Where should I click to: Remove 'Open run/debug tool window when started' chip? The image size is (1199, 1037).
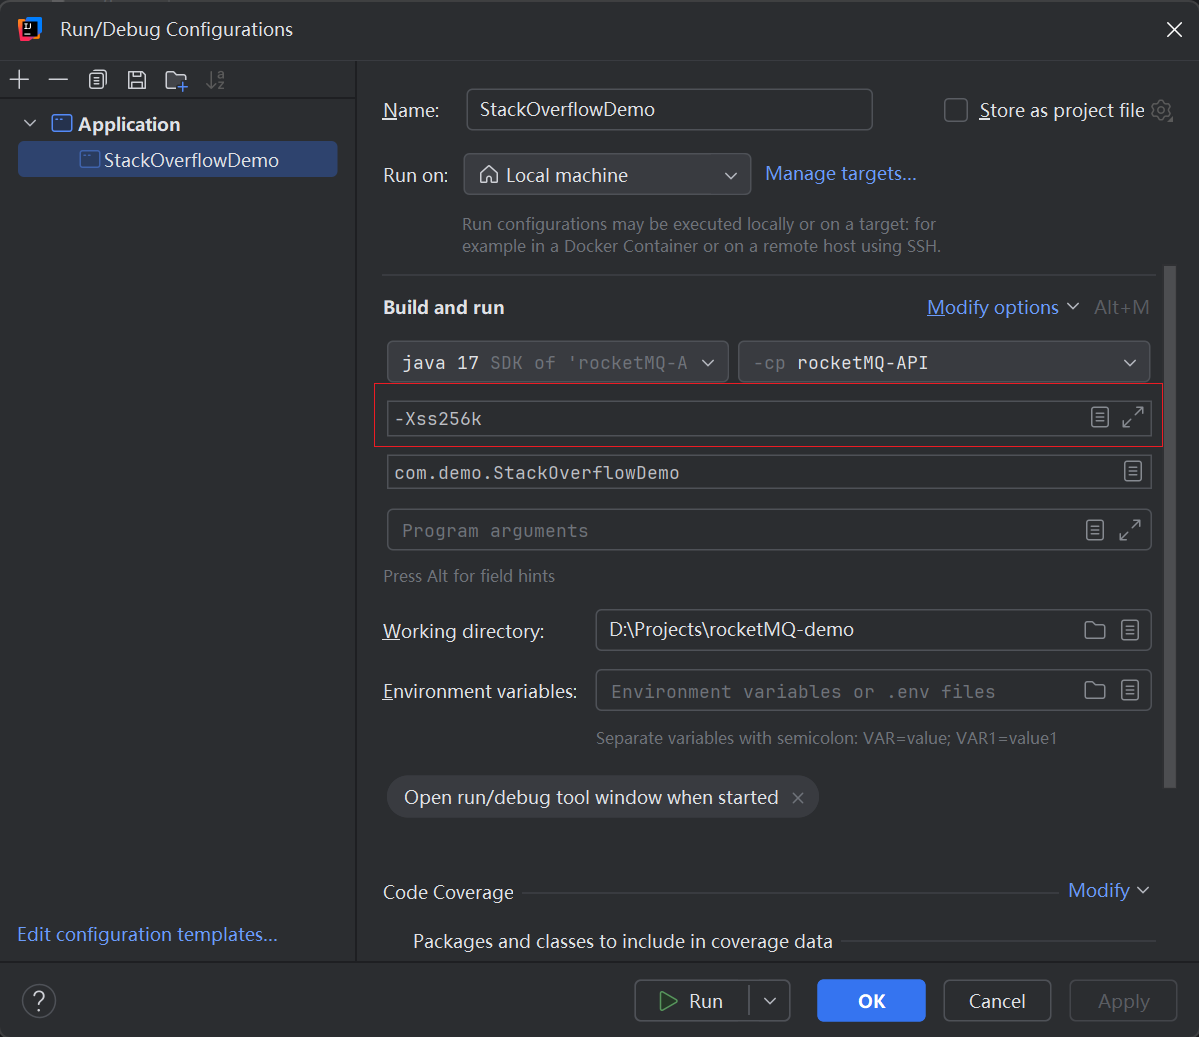click(798, 798)
